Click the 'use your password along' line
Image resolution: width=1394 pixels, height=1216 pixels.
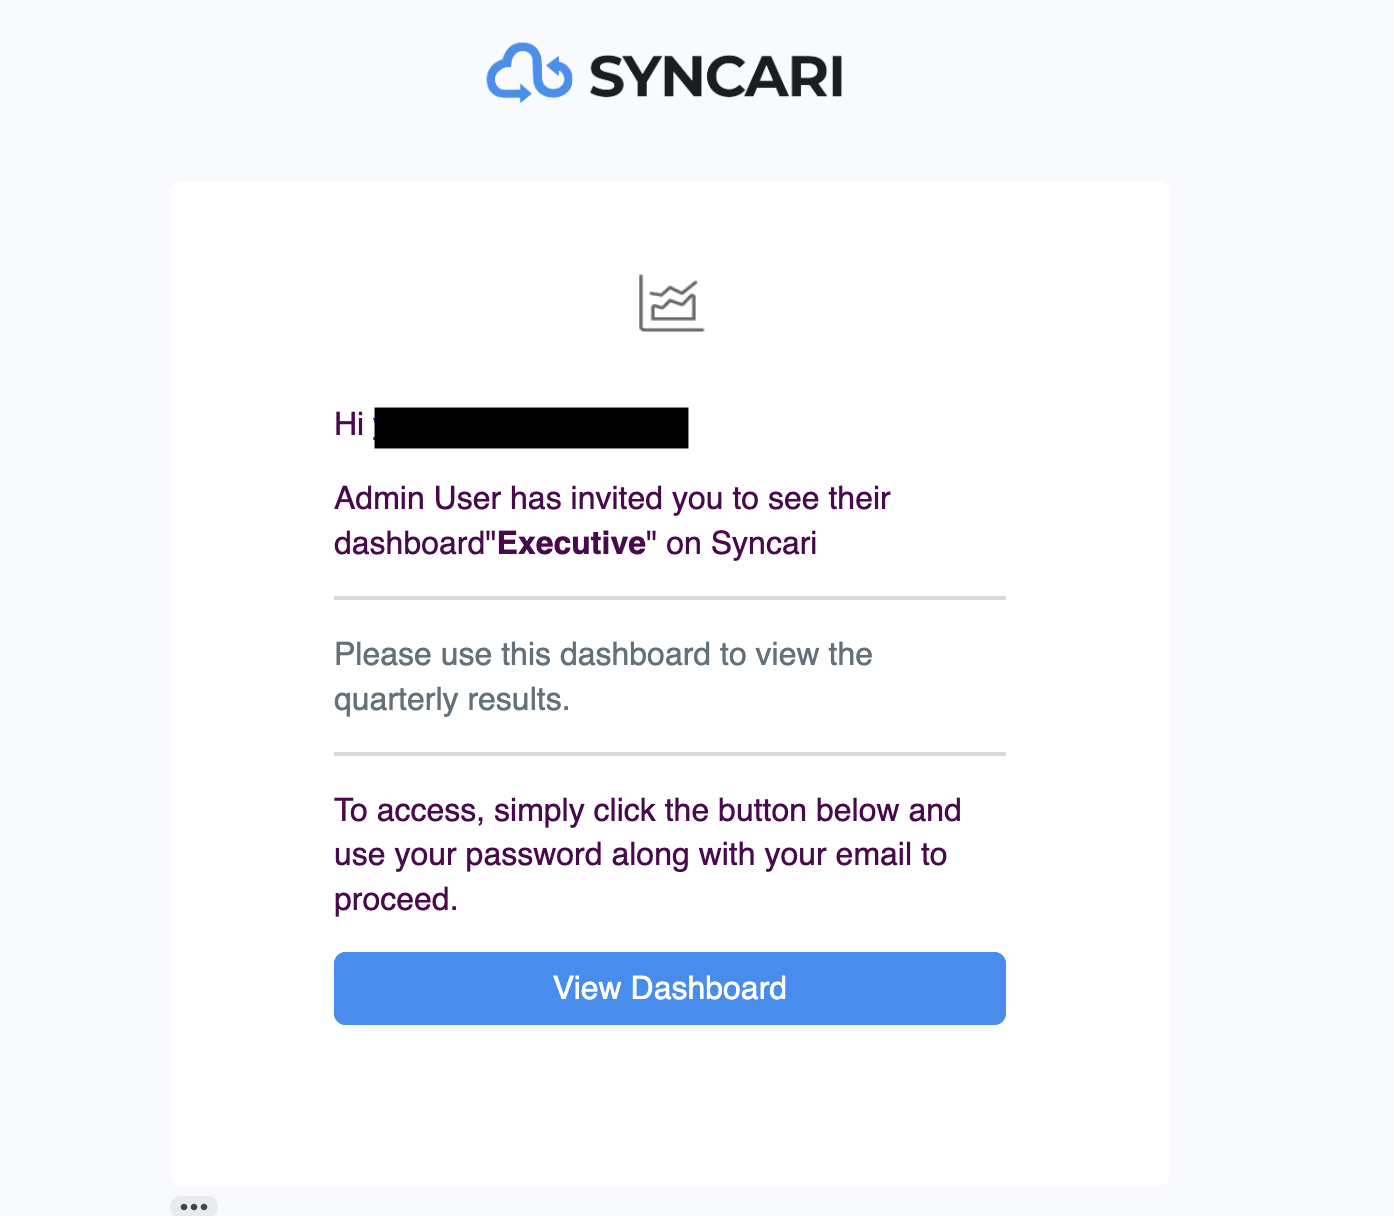pyautogui.click(x=640, y=855)
